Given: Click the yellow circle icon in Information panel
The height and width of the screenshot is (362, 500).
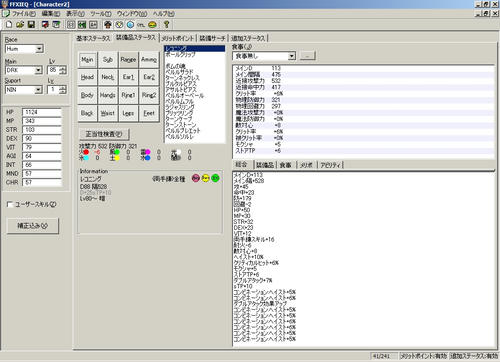Looking at the screenshot, I should coord(206,178).
